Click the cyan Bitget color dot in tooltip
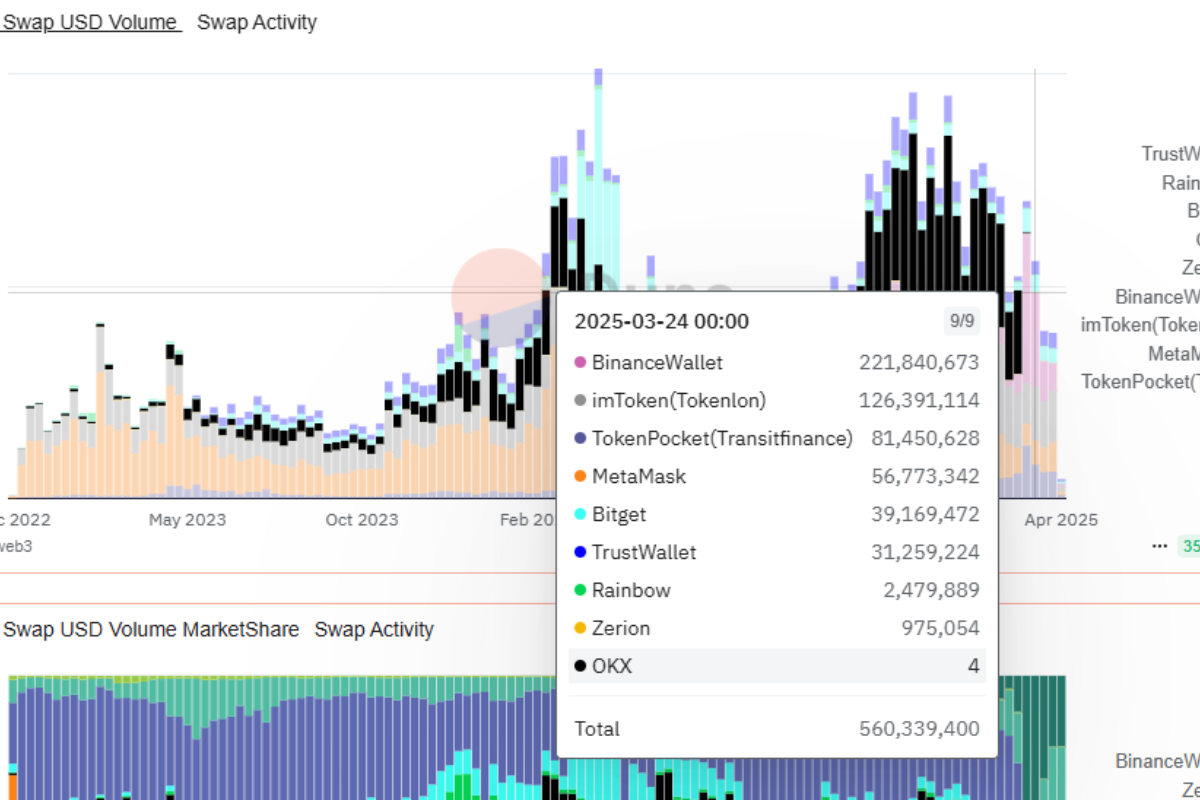Image resolution: width=1200 pixels, height=800 pixels. [580, 515]
